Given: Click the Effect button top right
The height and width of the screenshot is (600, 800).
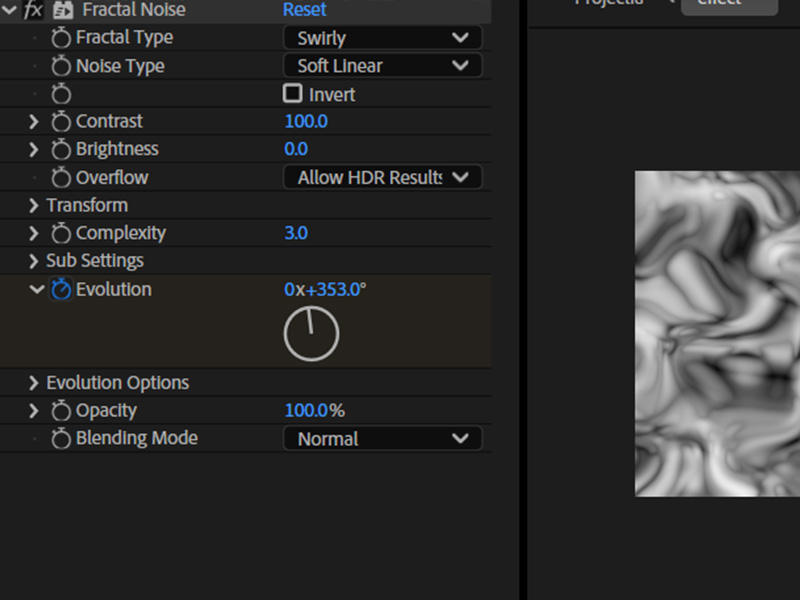Looking at the screenshot, I should coord(729,5).
